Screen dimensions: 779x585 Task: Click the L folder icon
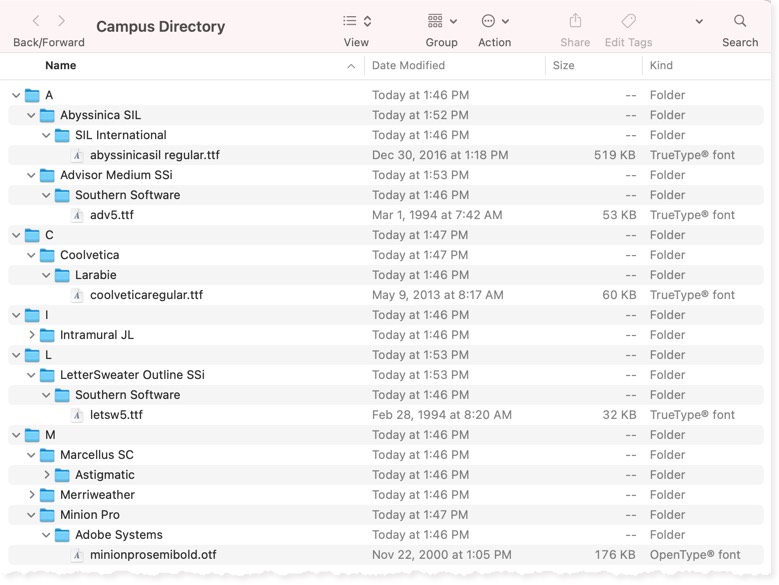point(32,355)
